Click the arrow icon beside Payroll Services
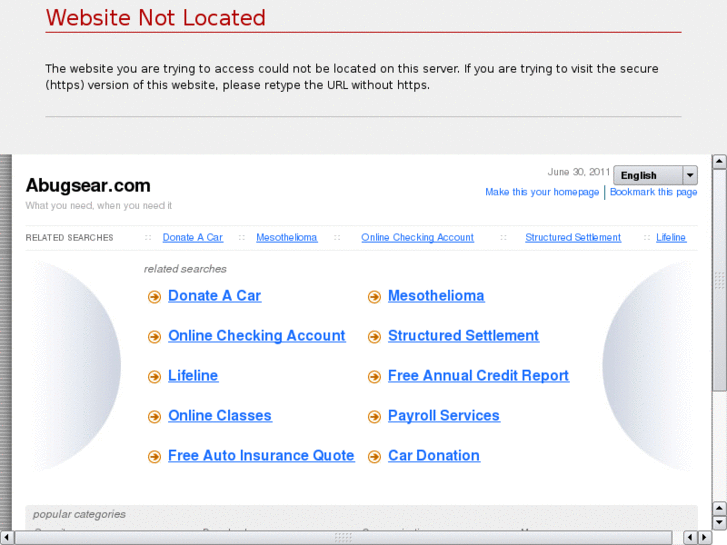 point(374,416)
